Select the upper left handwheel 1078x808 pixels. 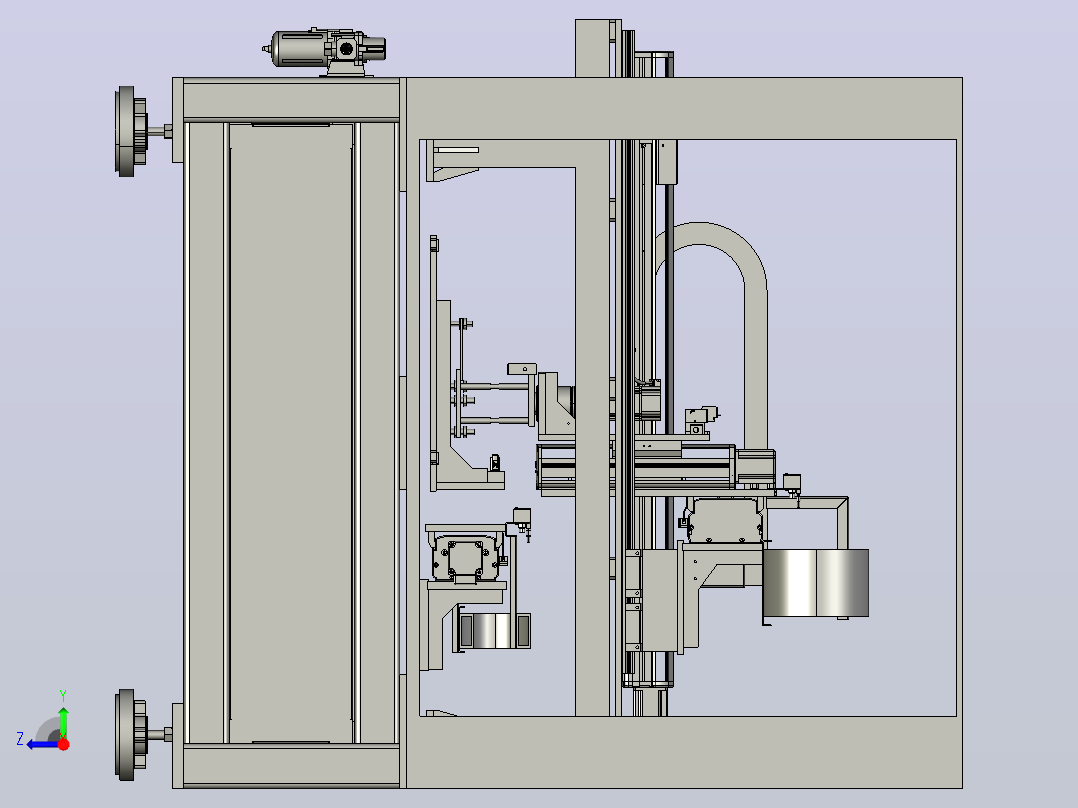click(x=132, y=131)
